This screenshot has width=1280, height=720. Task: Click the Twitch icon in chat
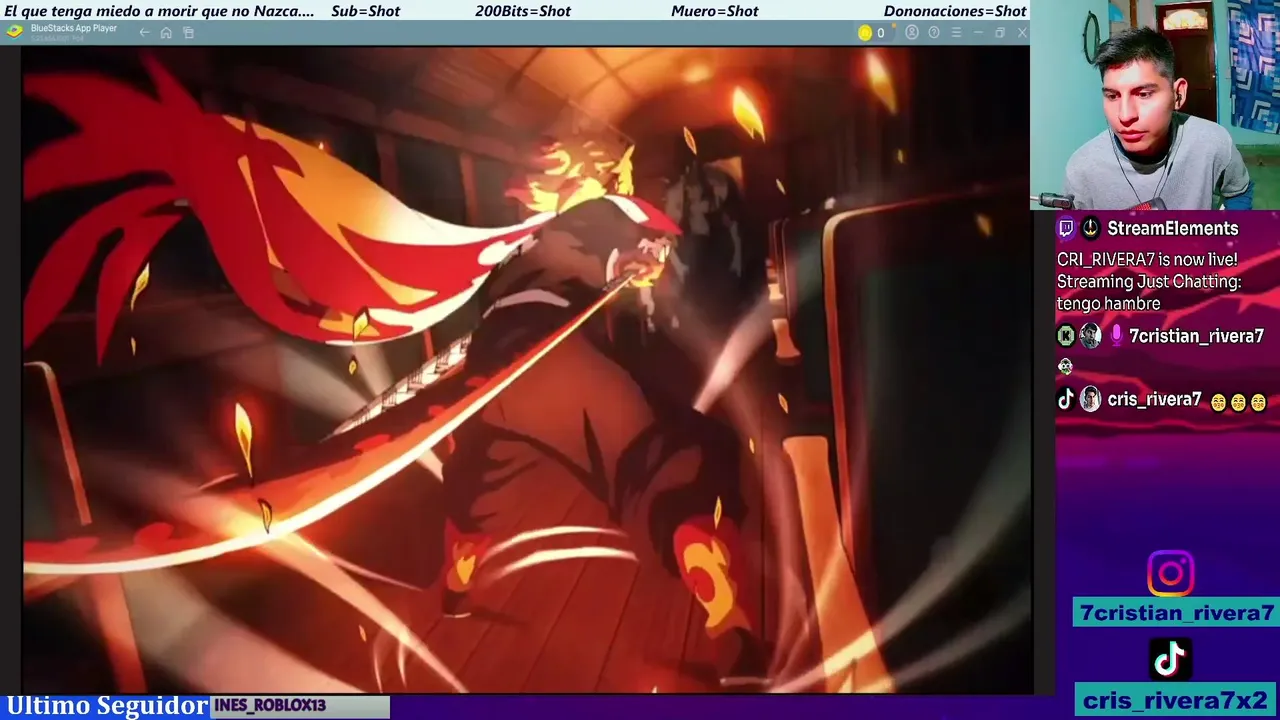tap(1066, 228)
